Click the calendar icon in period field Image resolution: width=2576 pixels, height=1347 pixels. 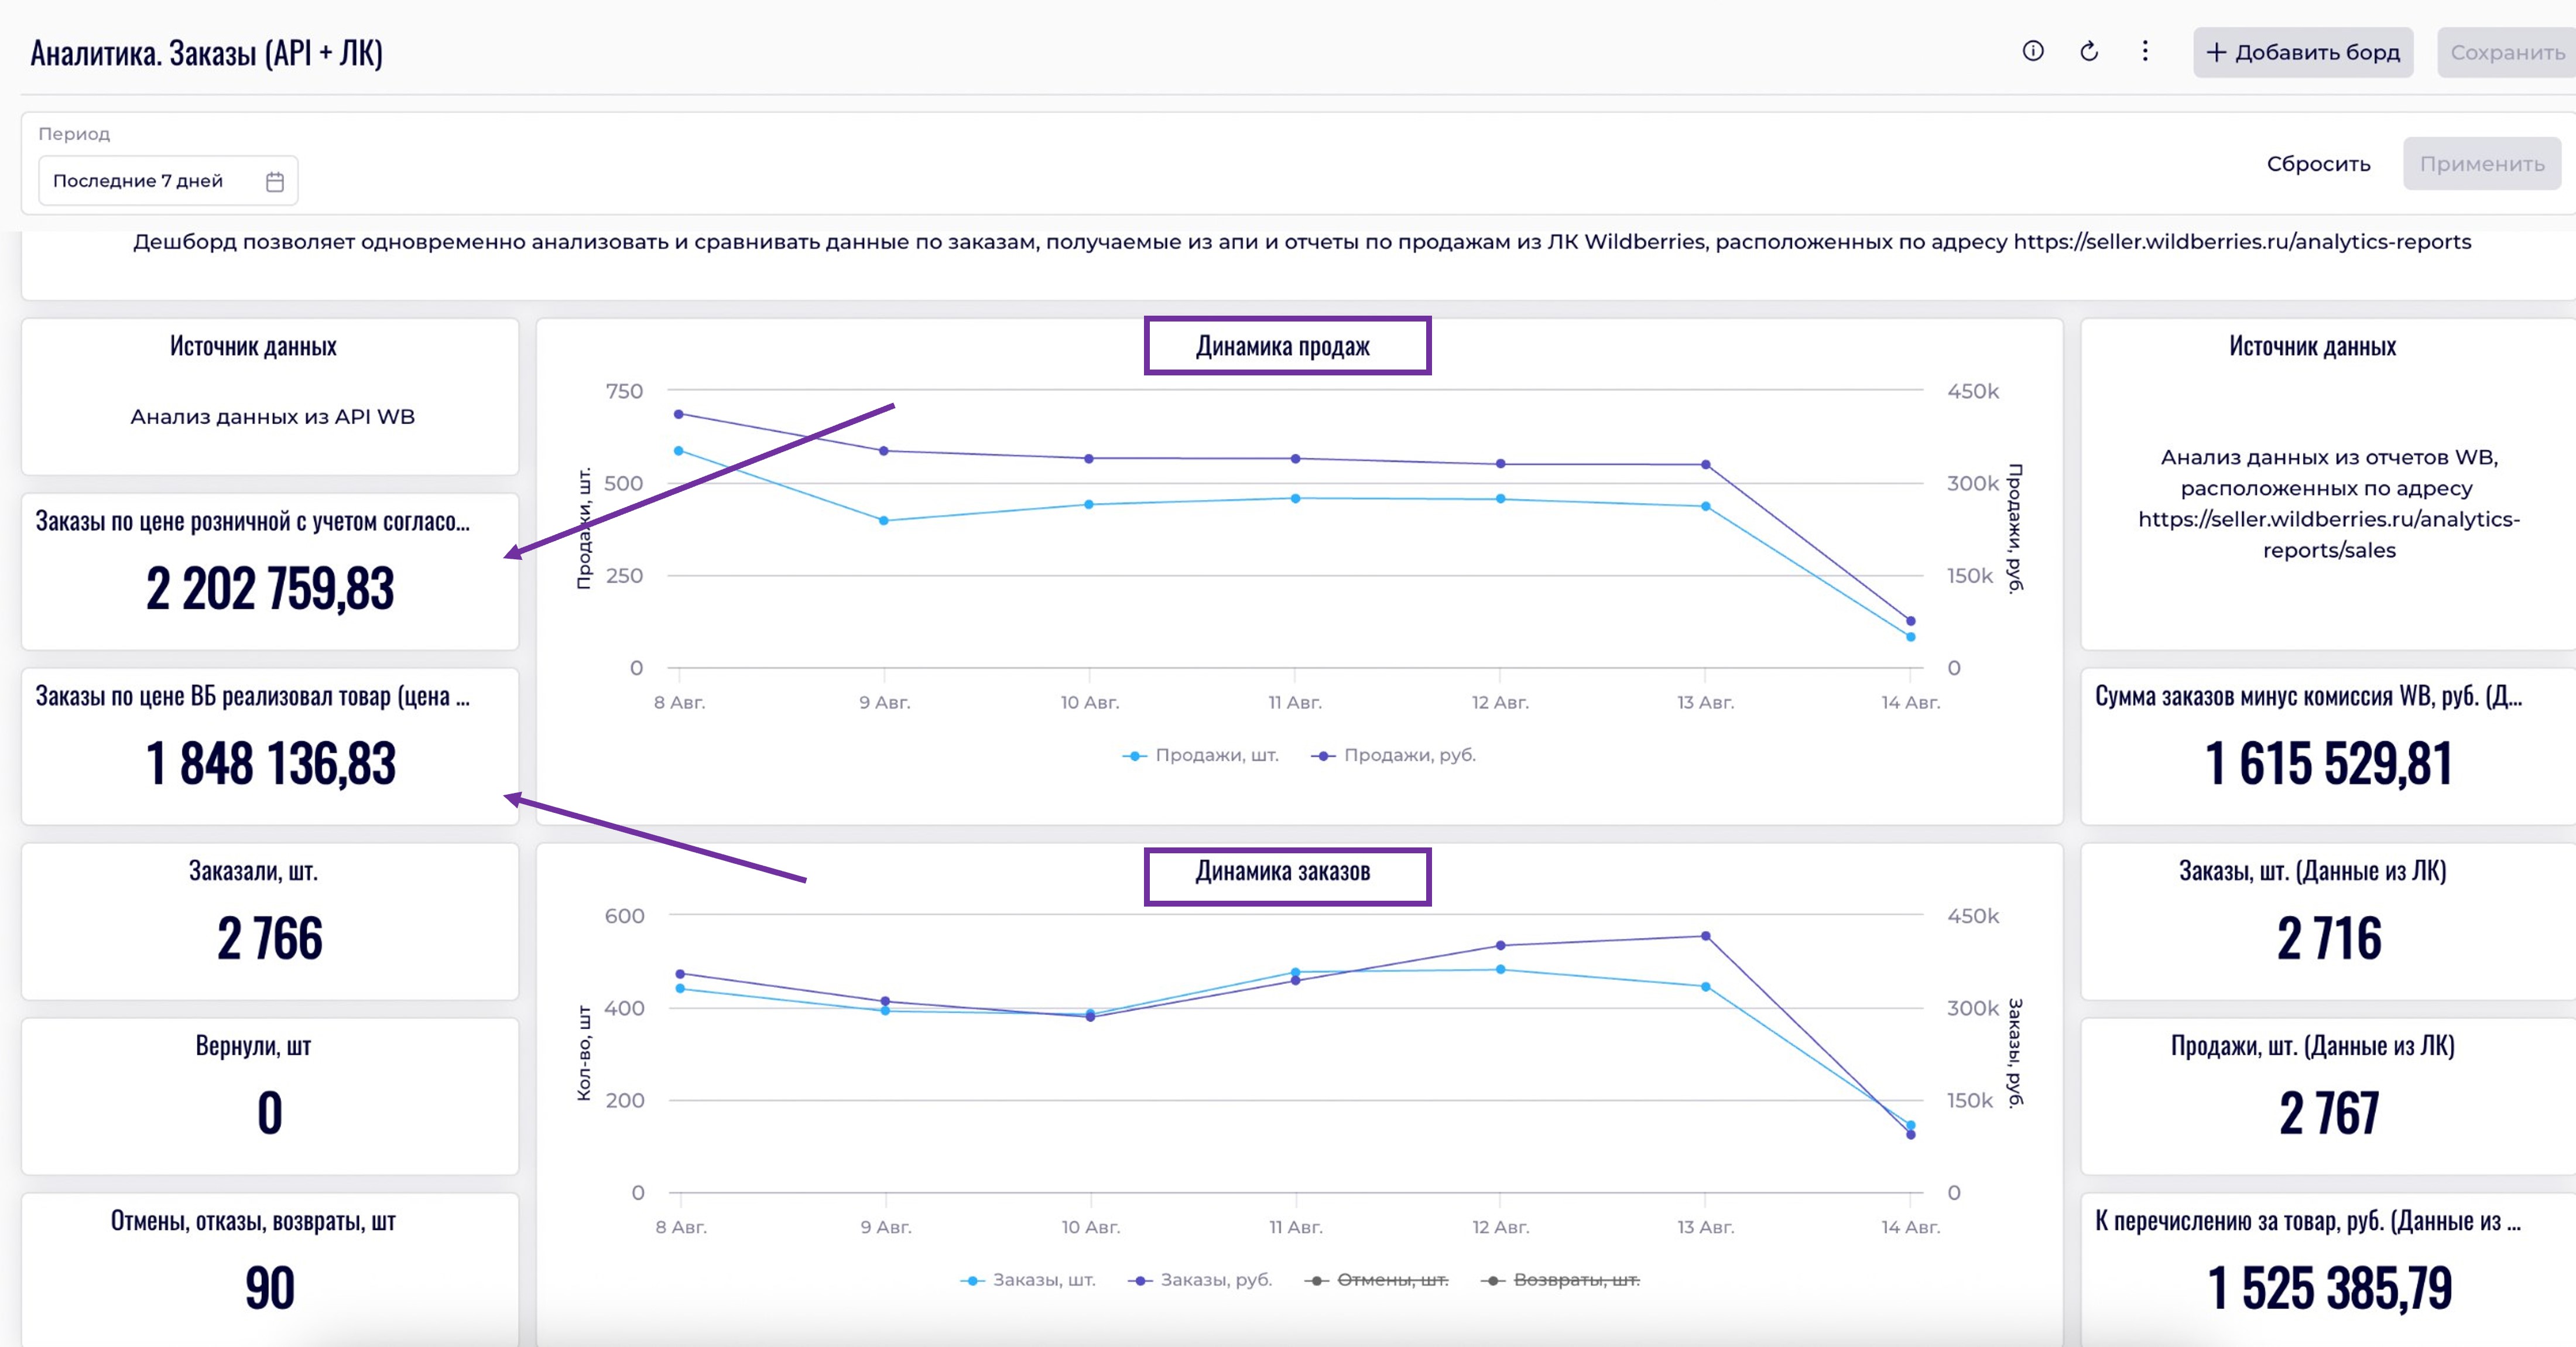(275, 181)
